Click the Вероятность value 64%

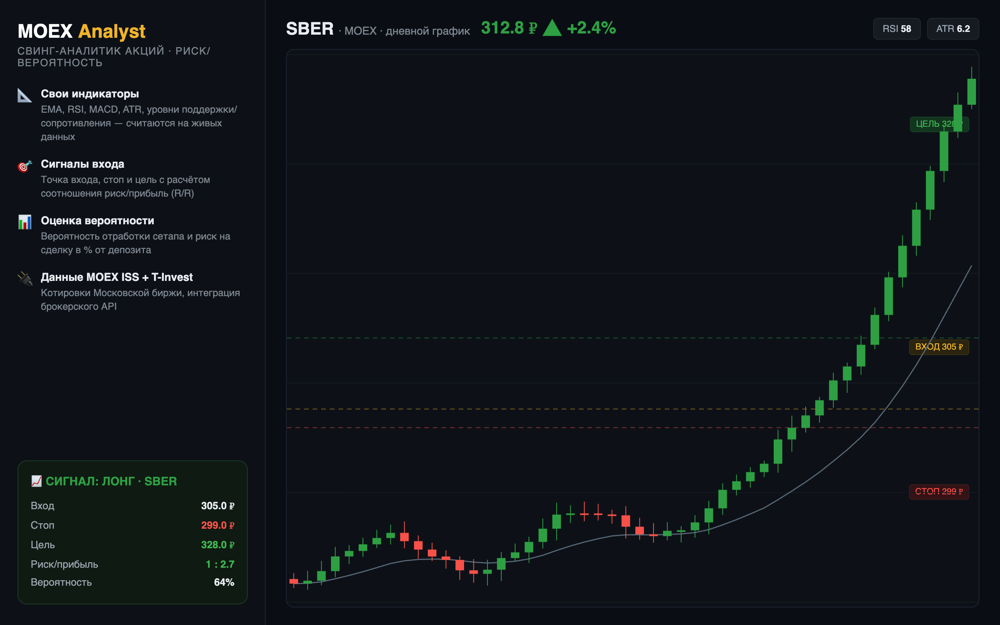pos(224,582)
